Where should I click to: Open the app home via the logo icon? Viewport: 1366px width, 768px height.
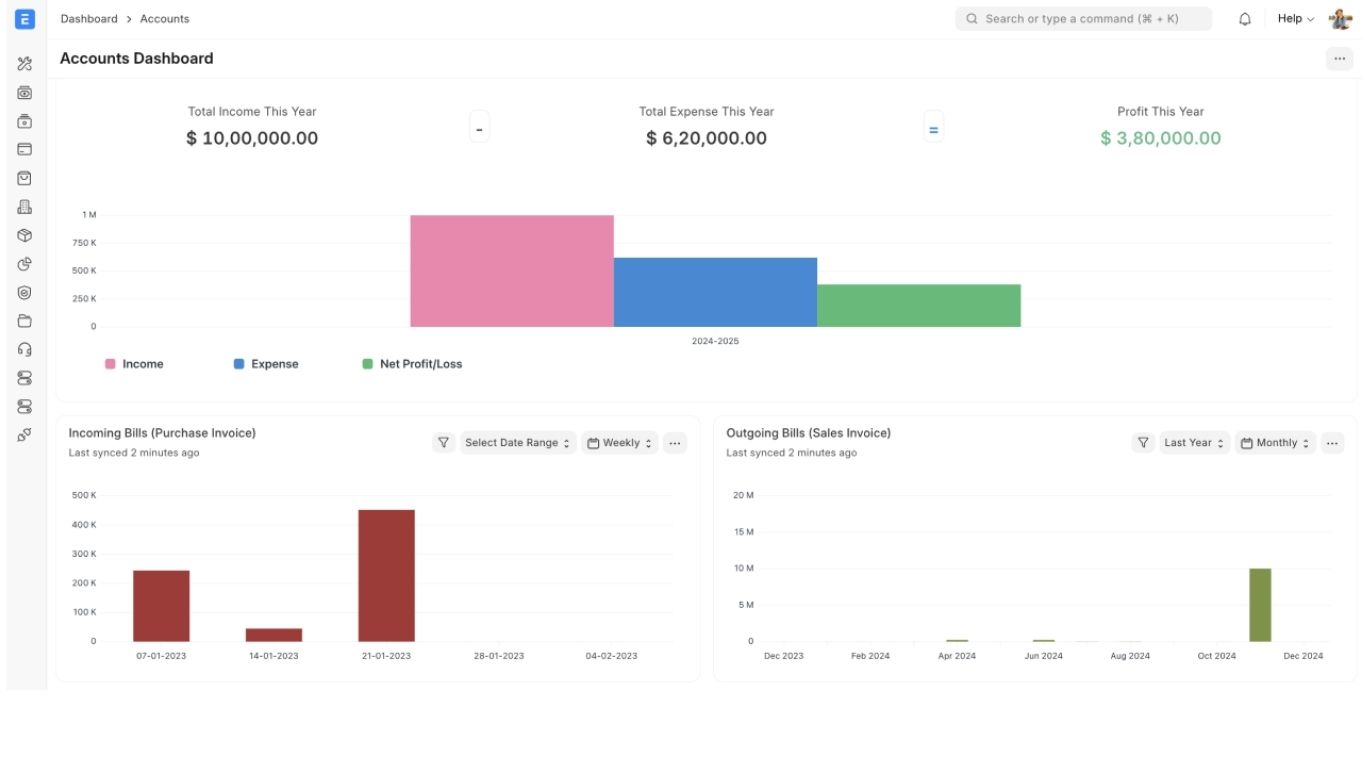point(24,18)
